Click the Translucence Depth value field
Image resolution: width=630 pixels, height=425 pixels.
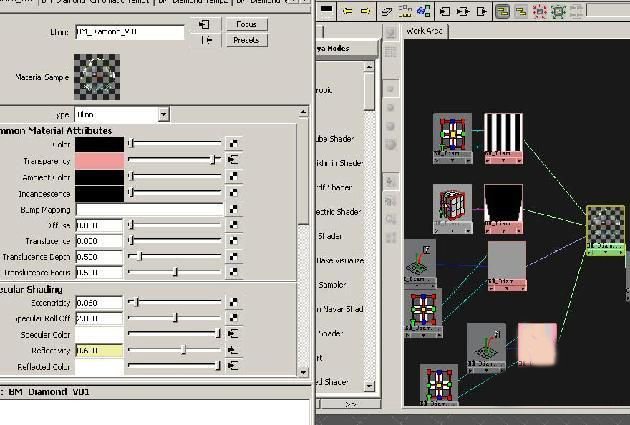tap(99, 257)
